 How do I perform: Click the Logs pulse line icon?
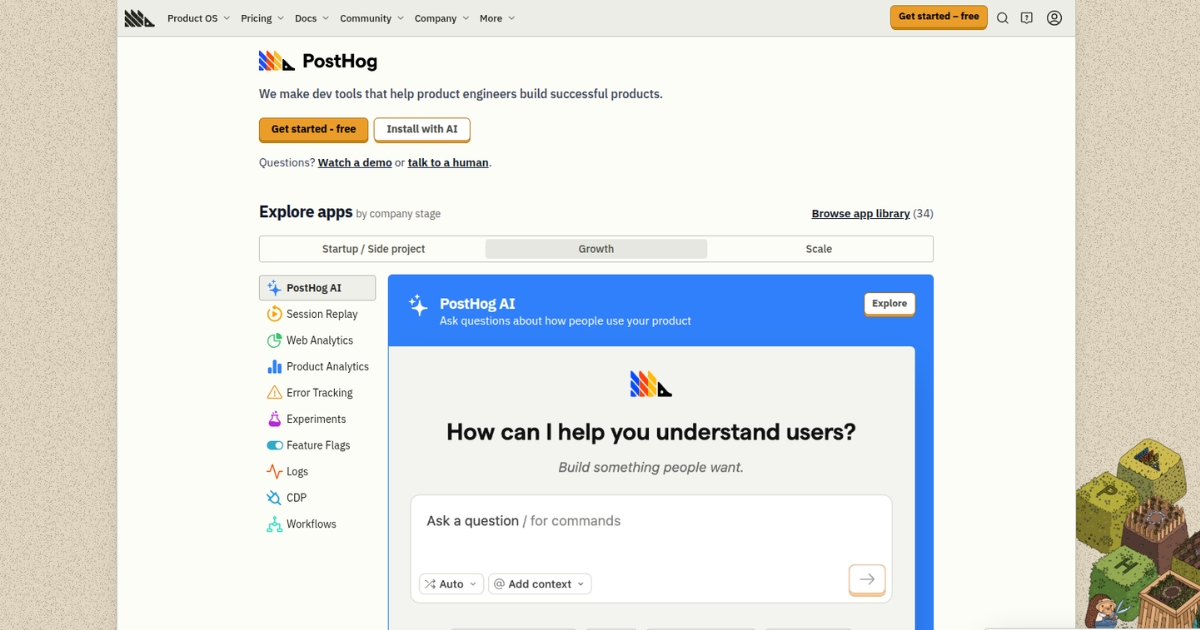click(x=274, y=472)
